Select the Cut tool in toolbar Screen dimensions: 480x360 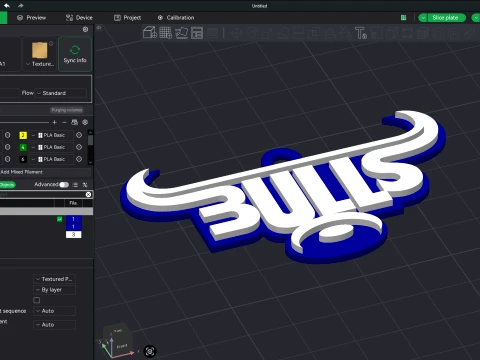[298, 33]
